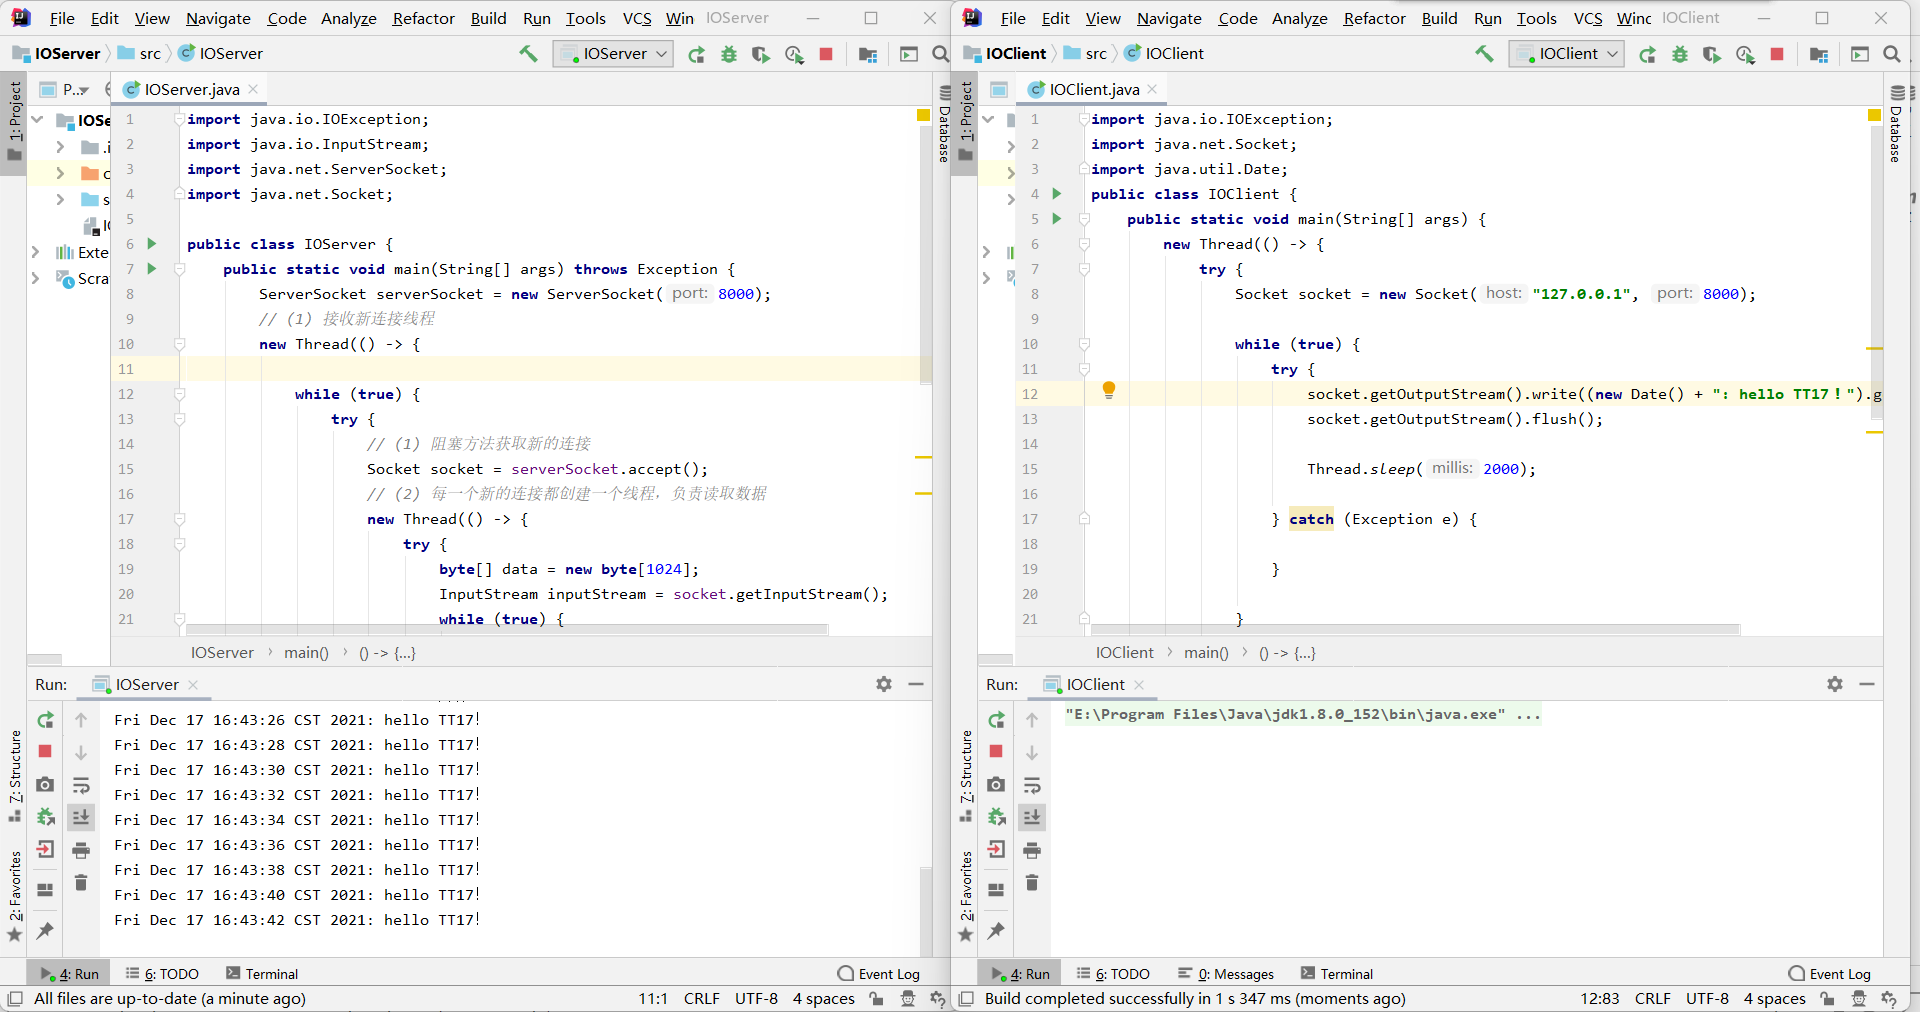
Task: Open Refactor menu in IOServer window
Action: pos(423,18)
